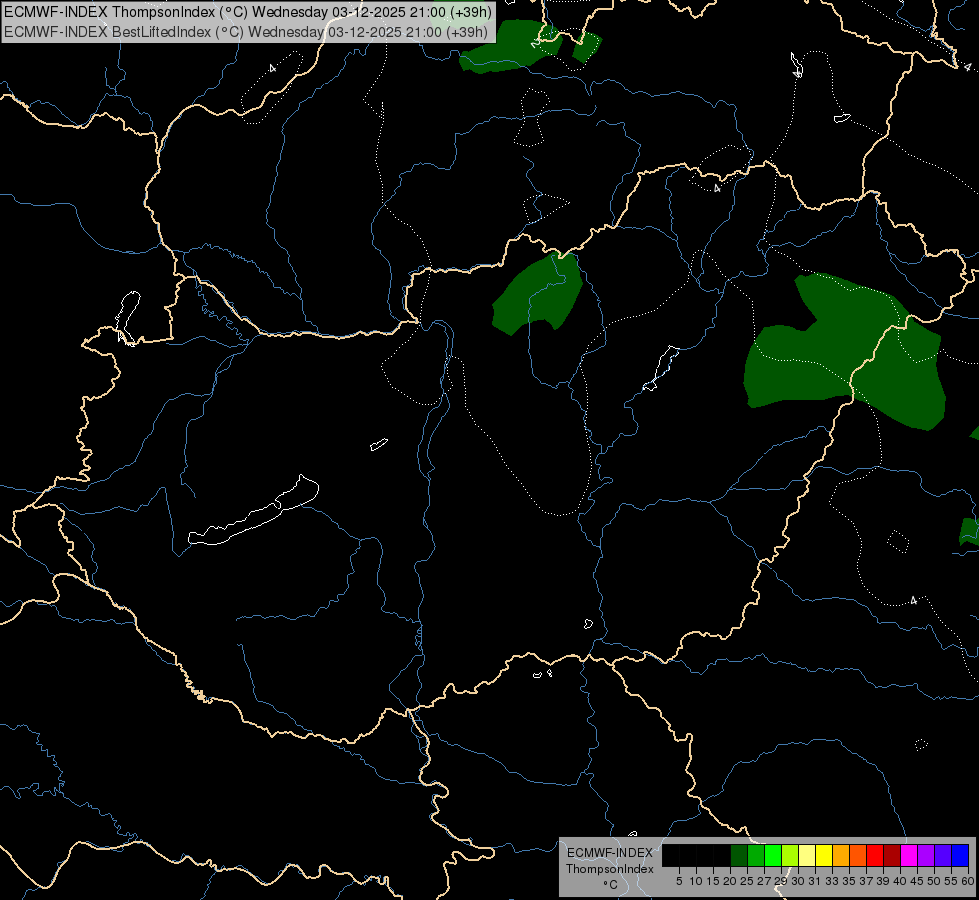
Task: Click the bright red 37-39 legend swatch
Action: point(875,855)
